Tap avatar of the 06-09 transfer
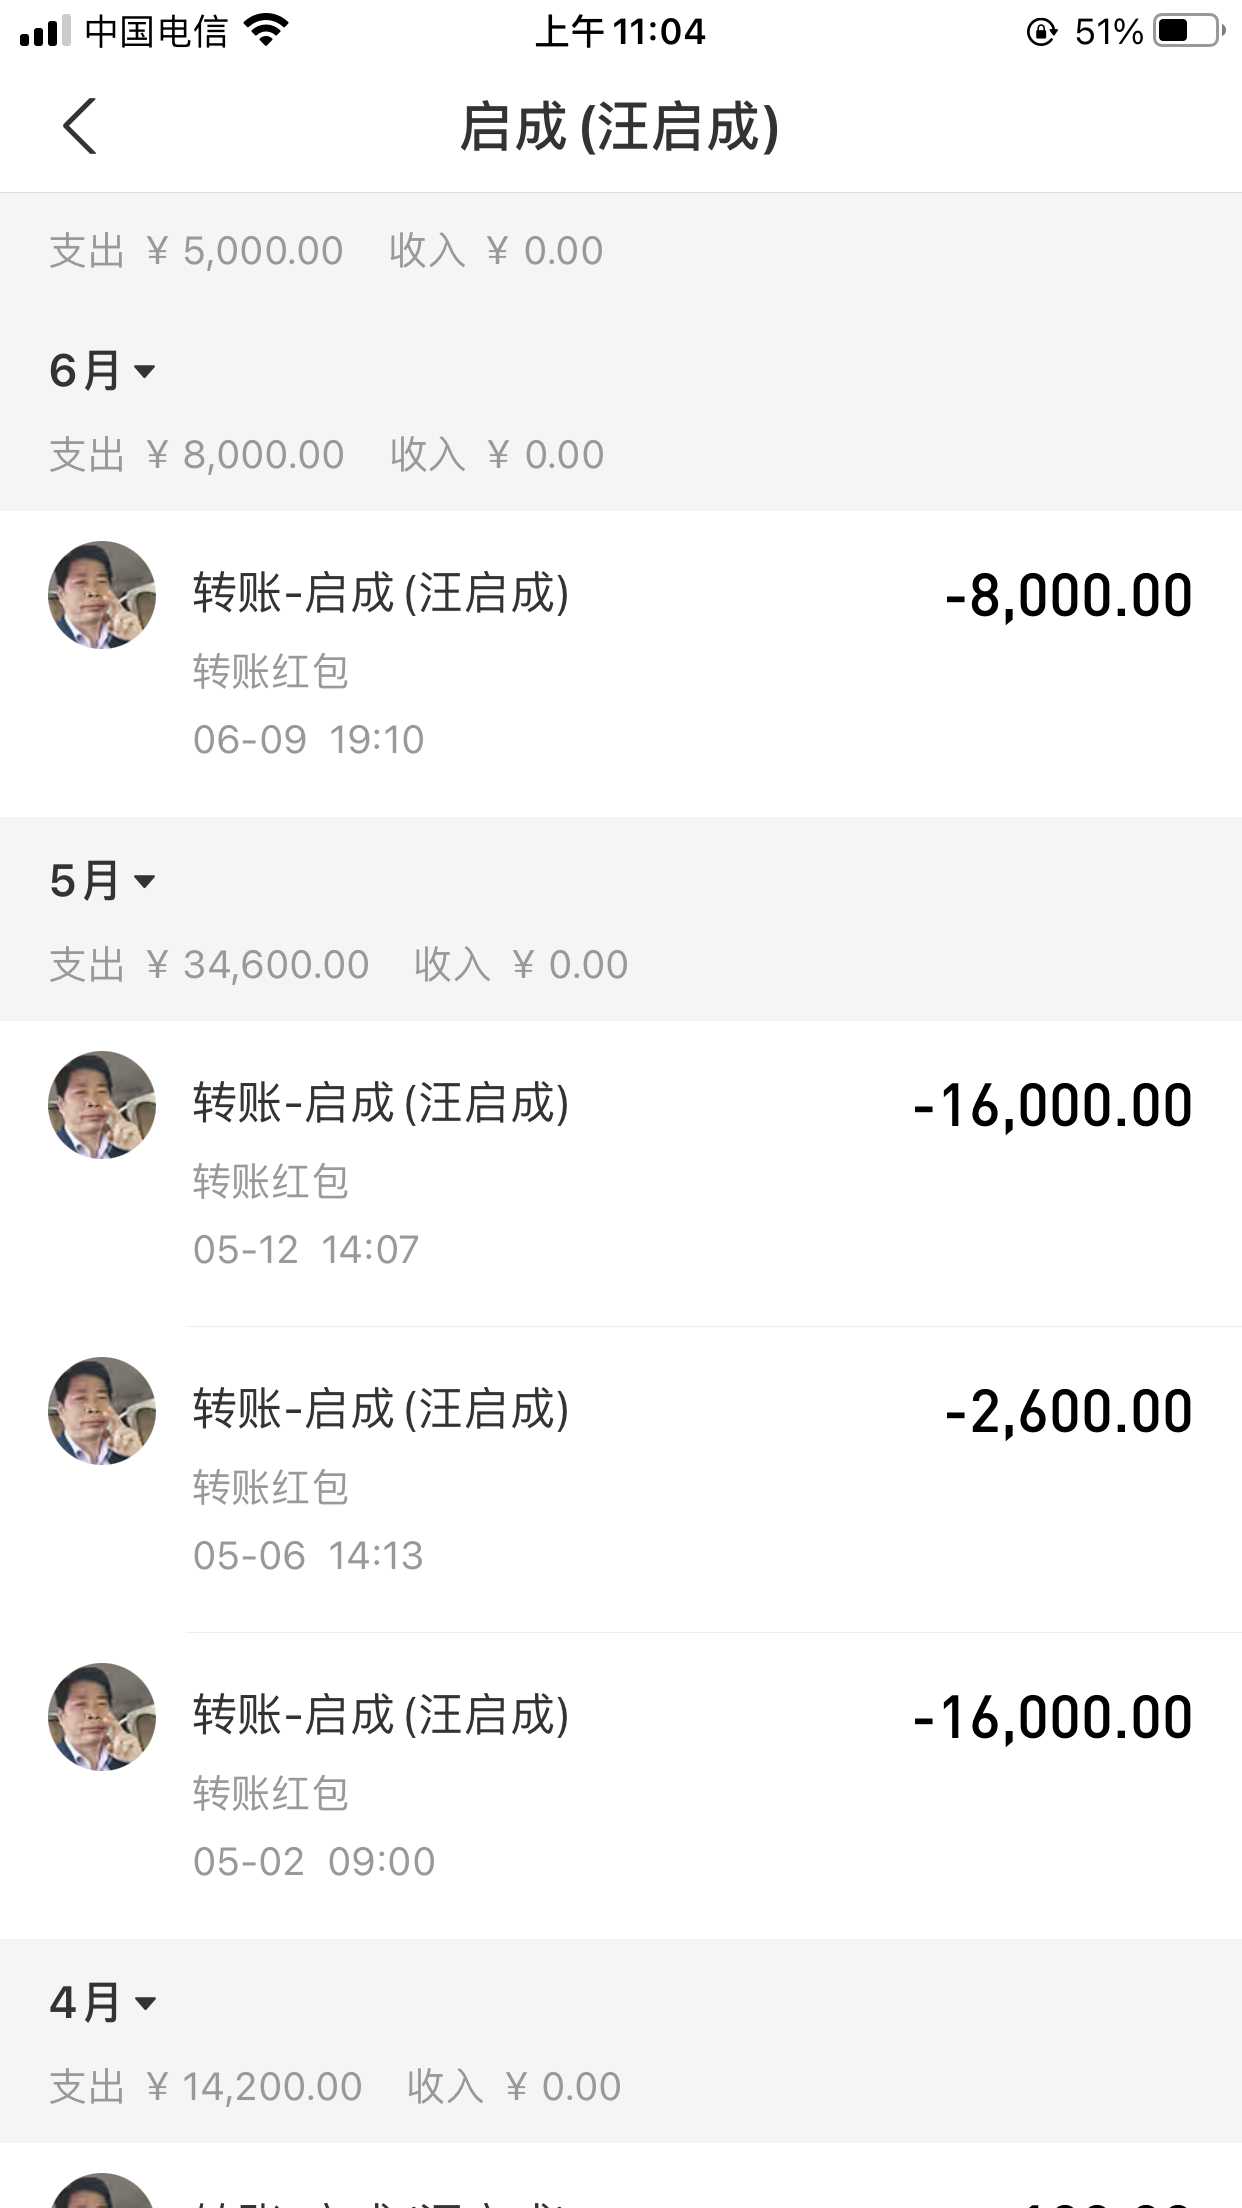1242x2208 pixels. [102, 595]
